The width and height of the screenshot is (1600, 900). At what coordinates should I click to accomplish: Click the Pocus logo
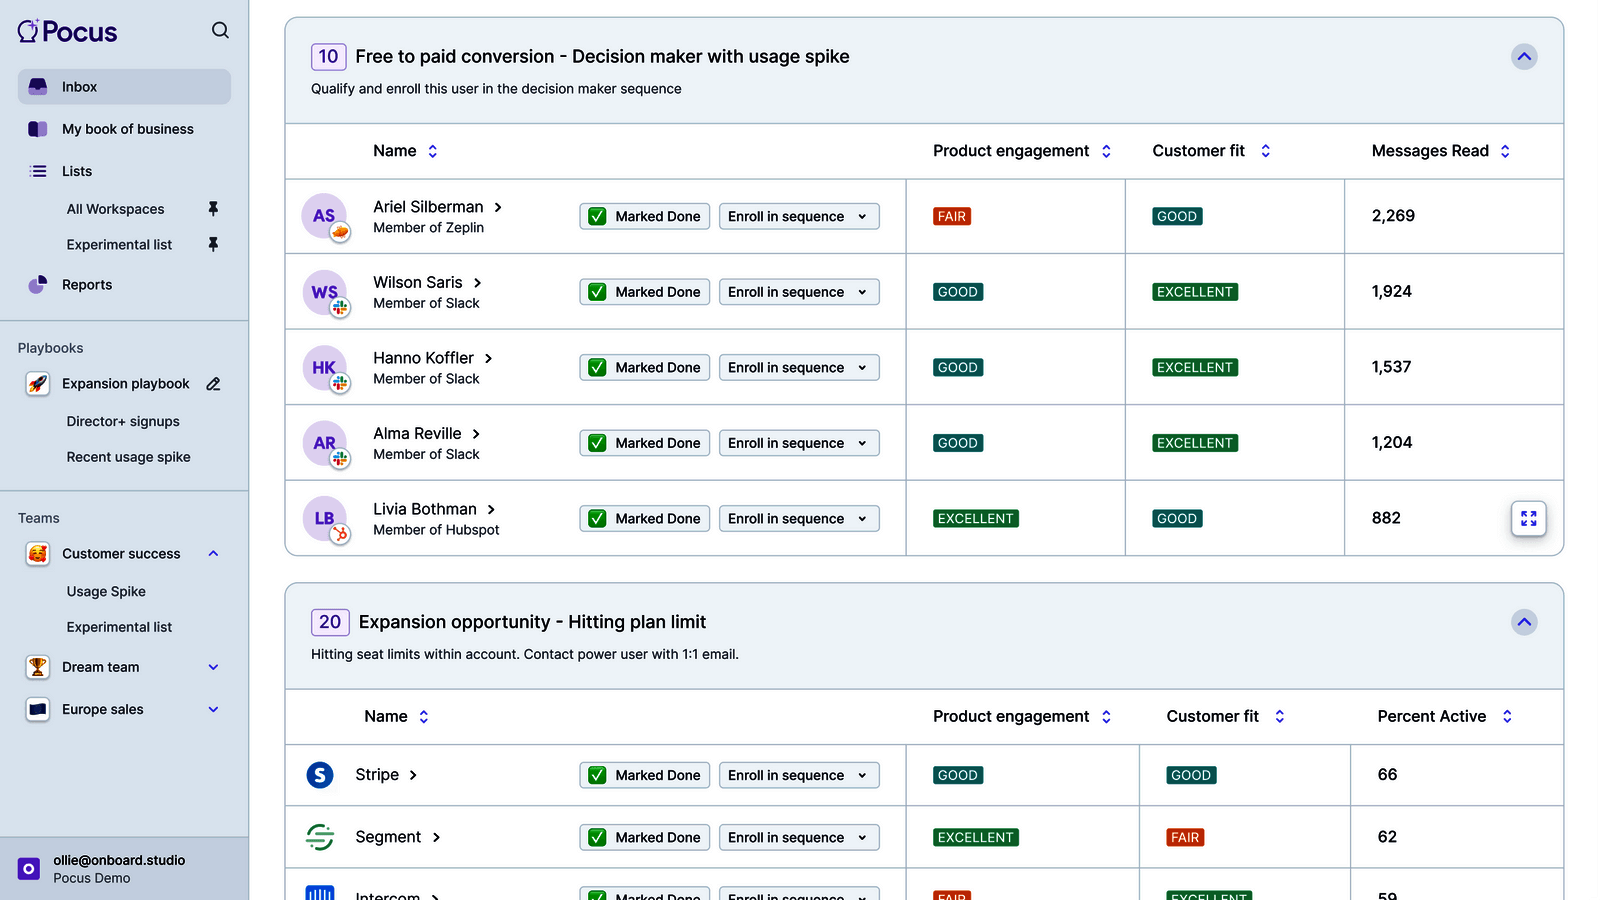point(68,32)
